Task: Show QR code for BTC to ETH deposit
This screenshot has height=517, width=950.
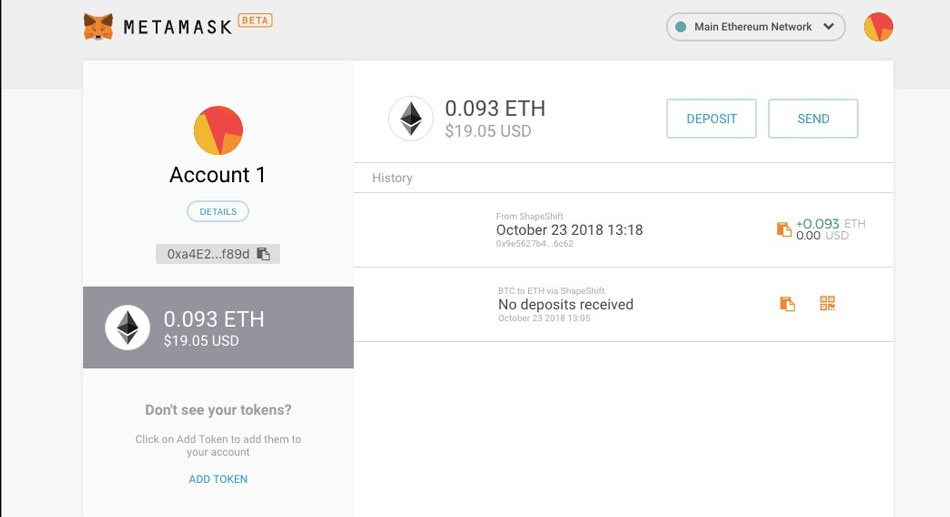Action: [827, 303]
